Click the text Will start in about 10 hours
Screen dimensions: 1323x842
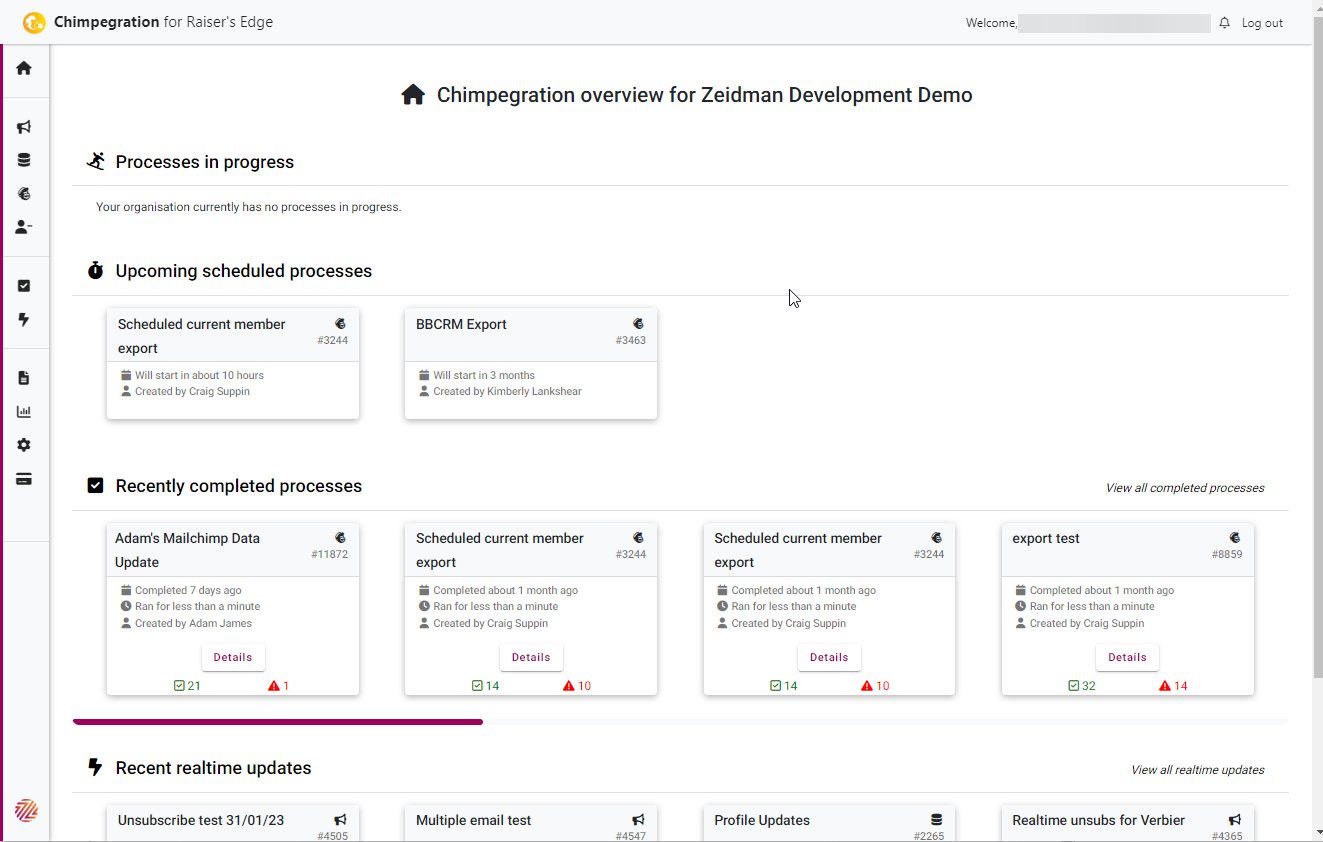click(x=200, y=376)
